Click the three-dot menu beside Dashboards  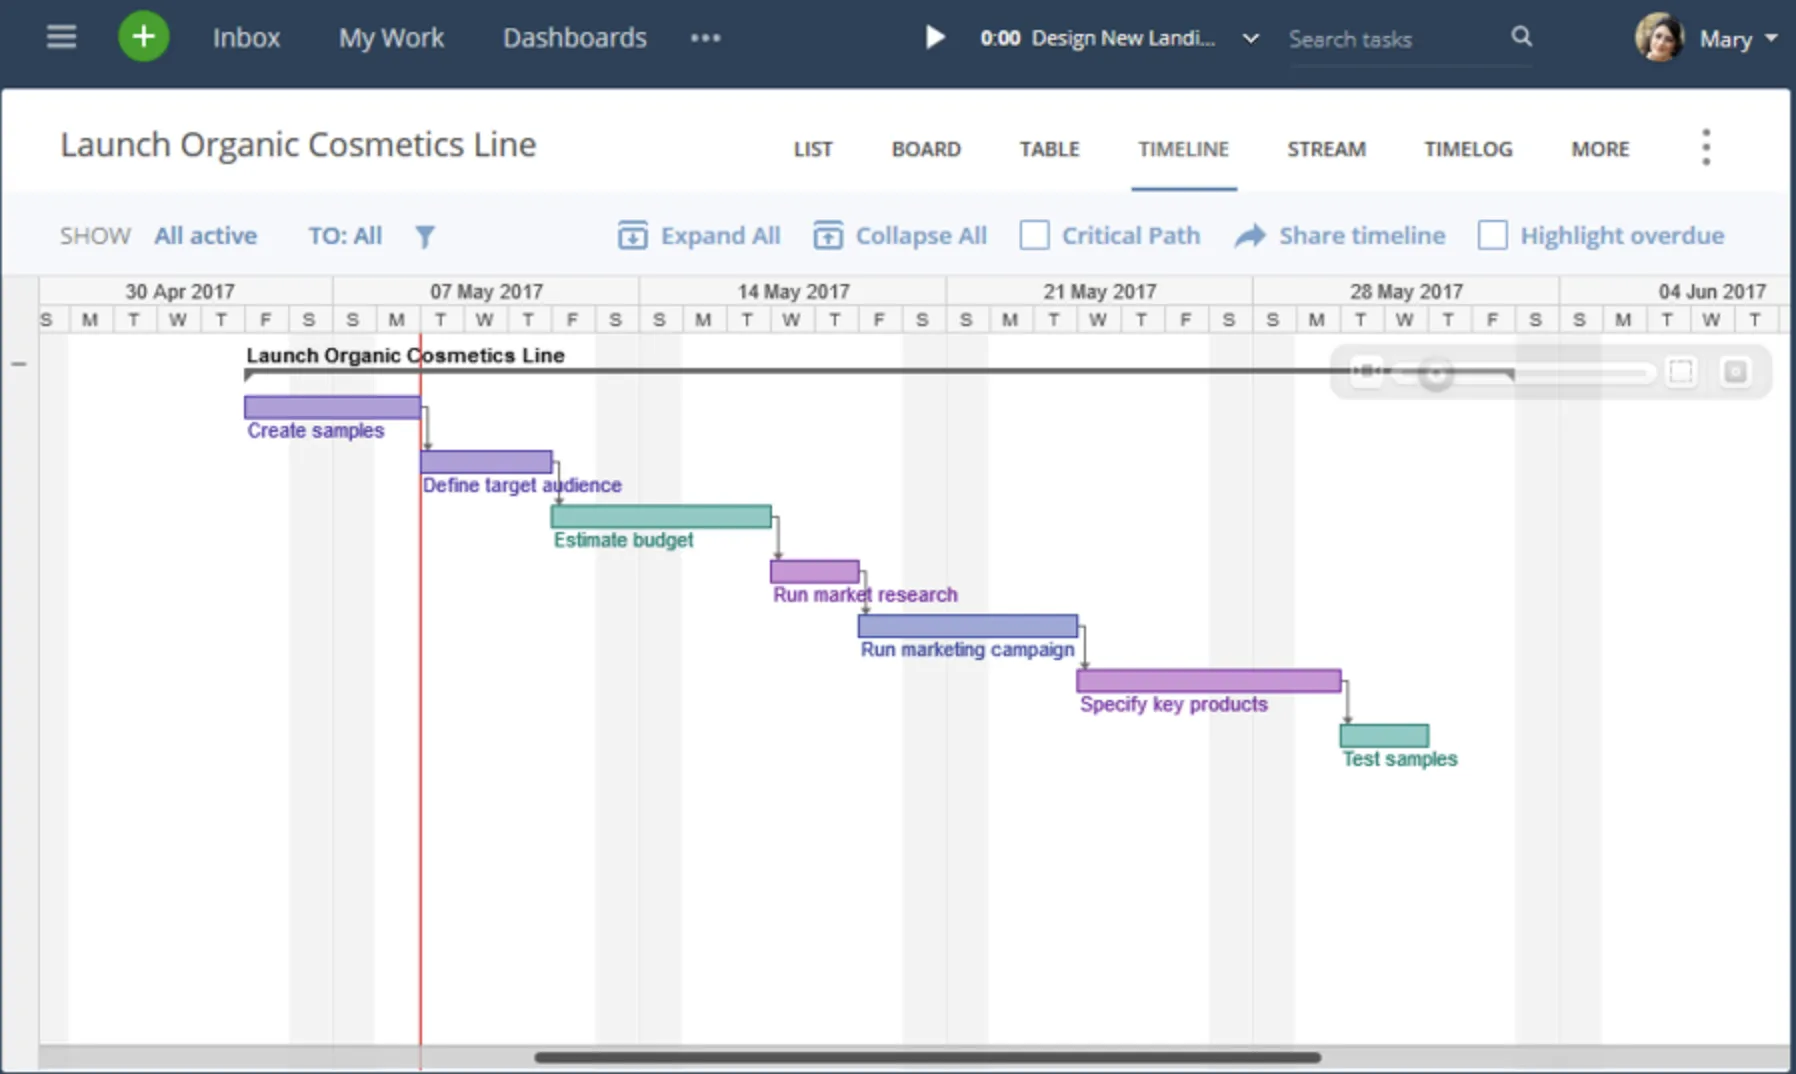(x=706, y=38)
